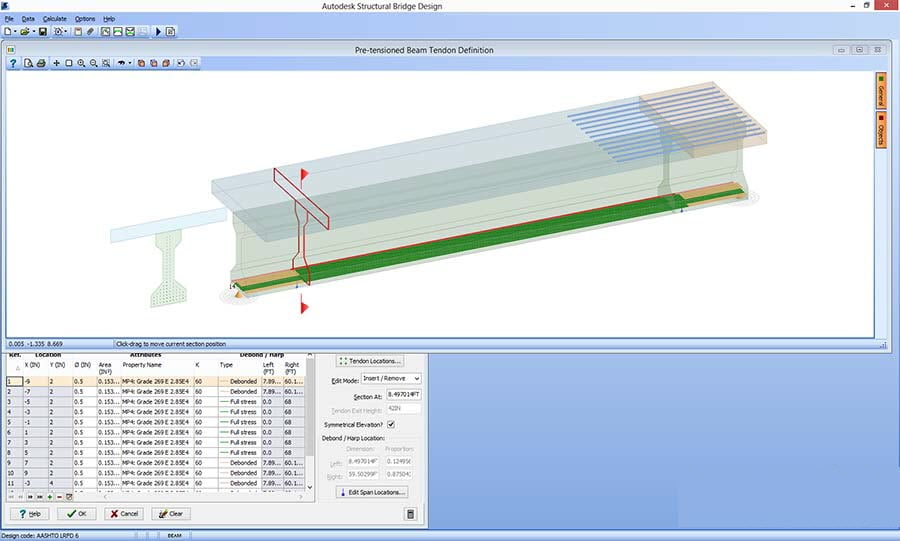The height and width of the screenshot is (541, 900).
Task: Click the Property Name cell in row 5
Action: pyautogui.click(x=157, y=422)
